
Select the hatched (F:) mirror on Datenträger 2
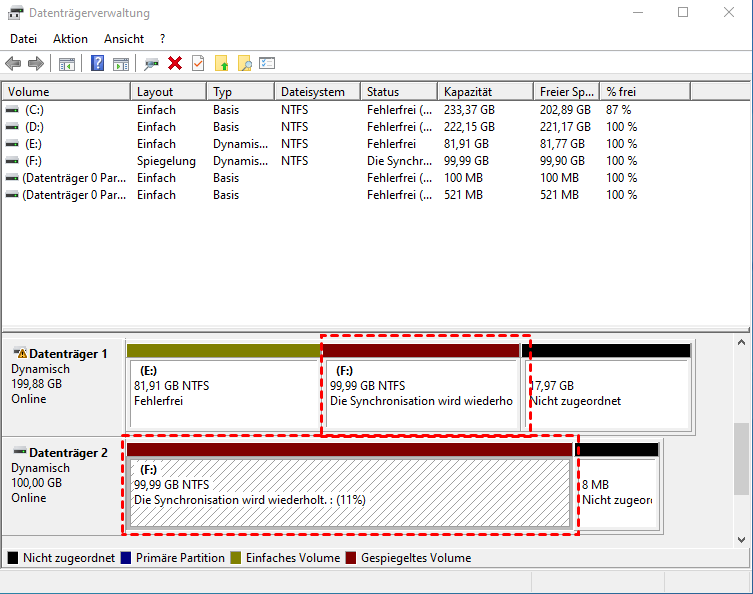350,485
